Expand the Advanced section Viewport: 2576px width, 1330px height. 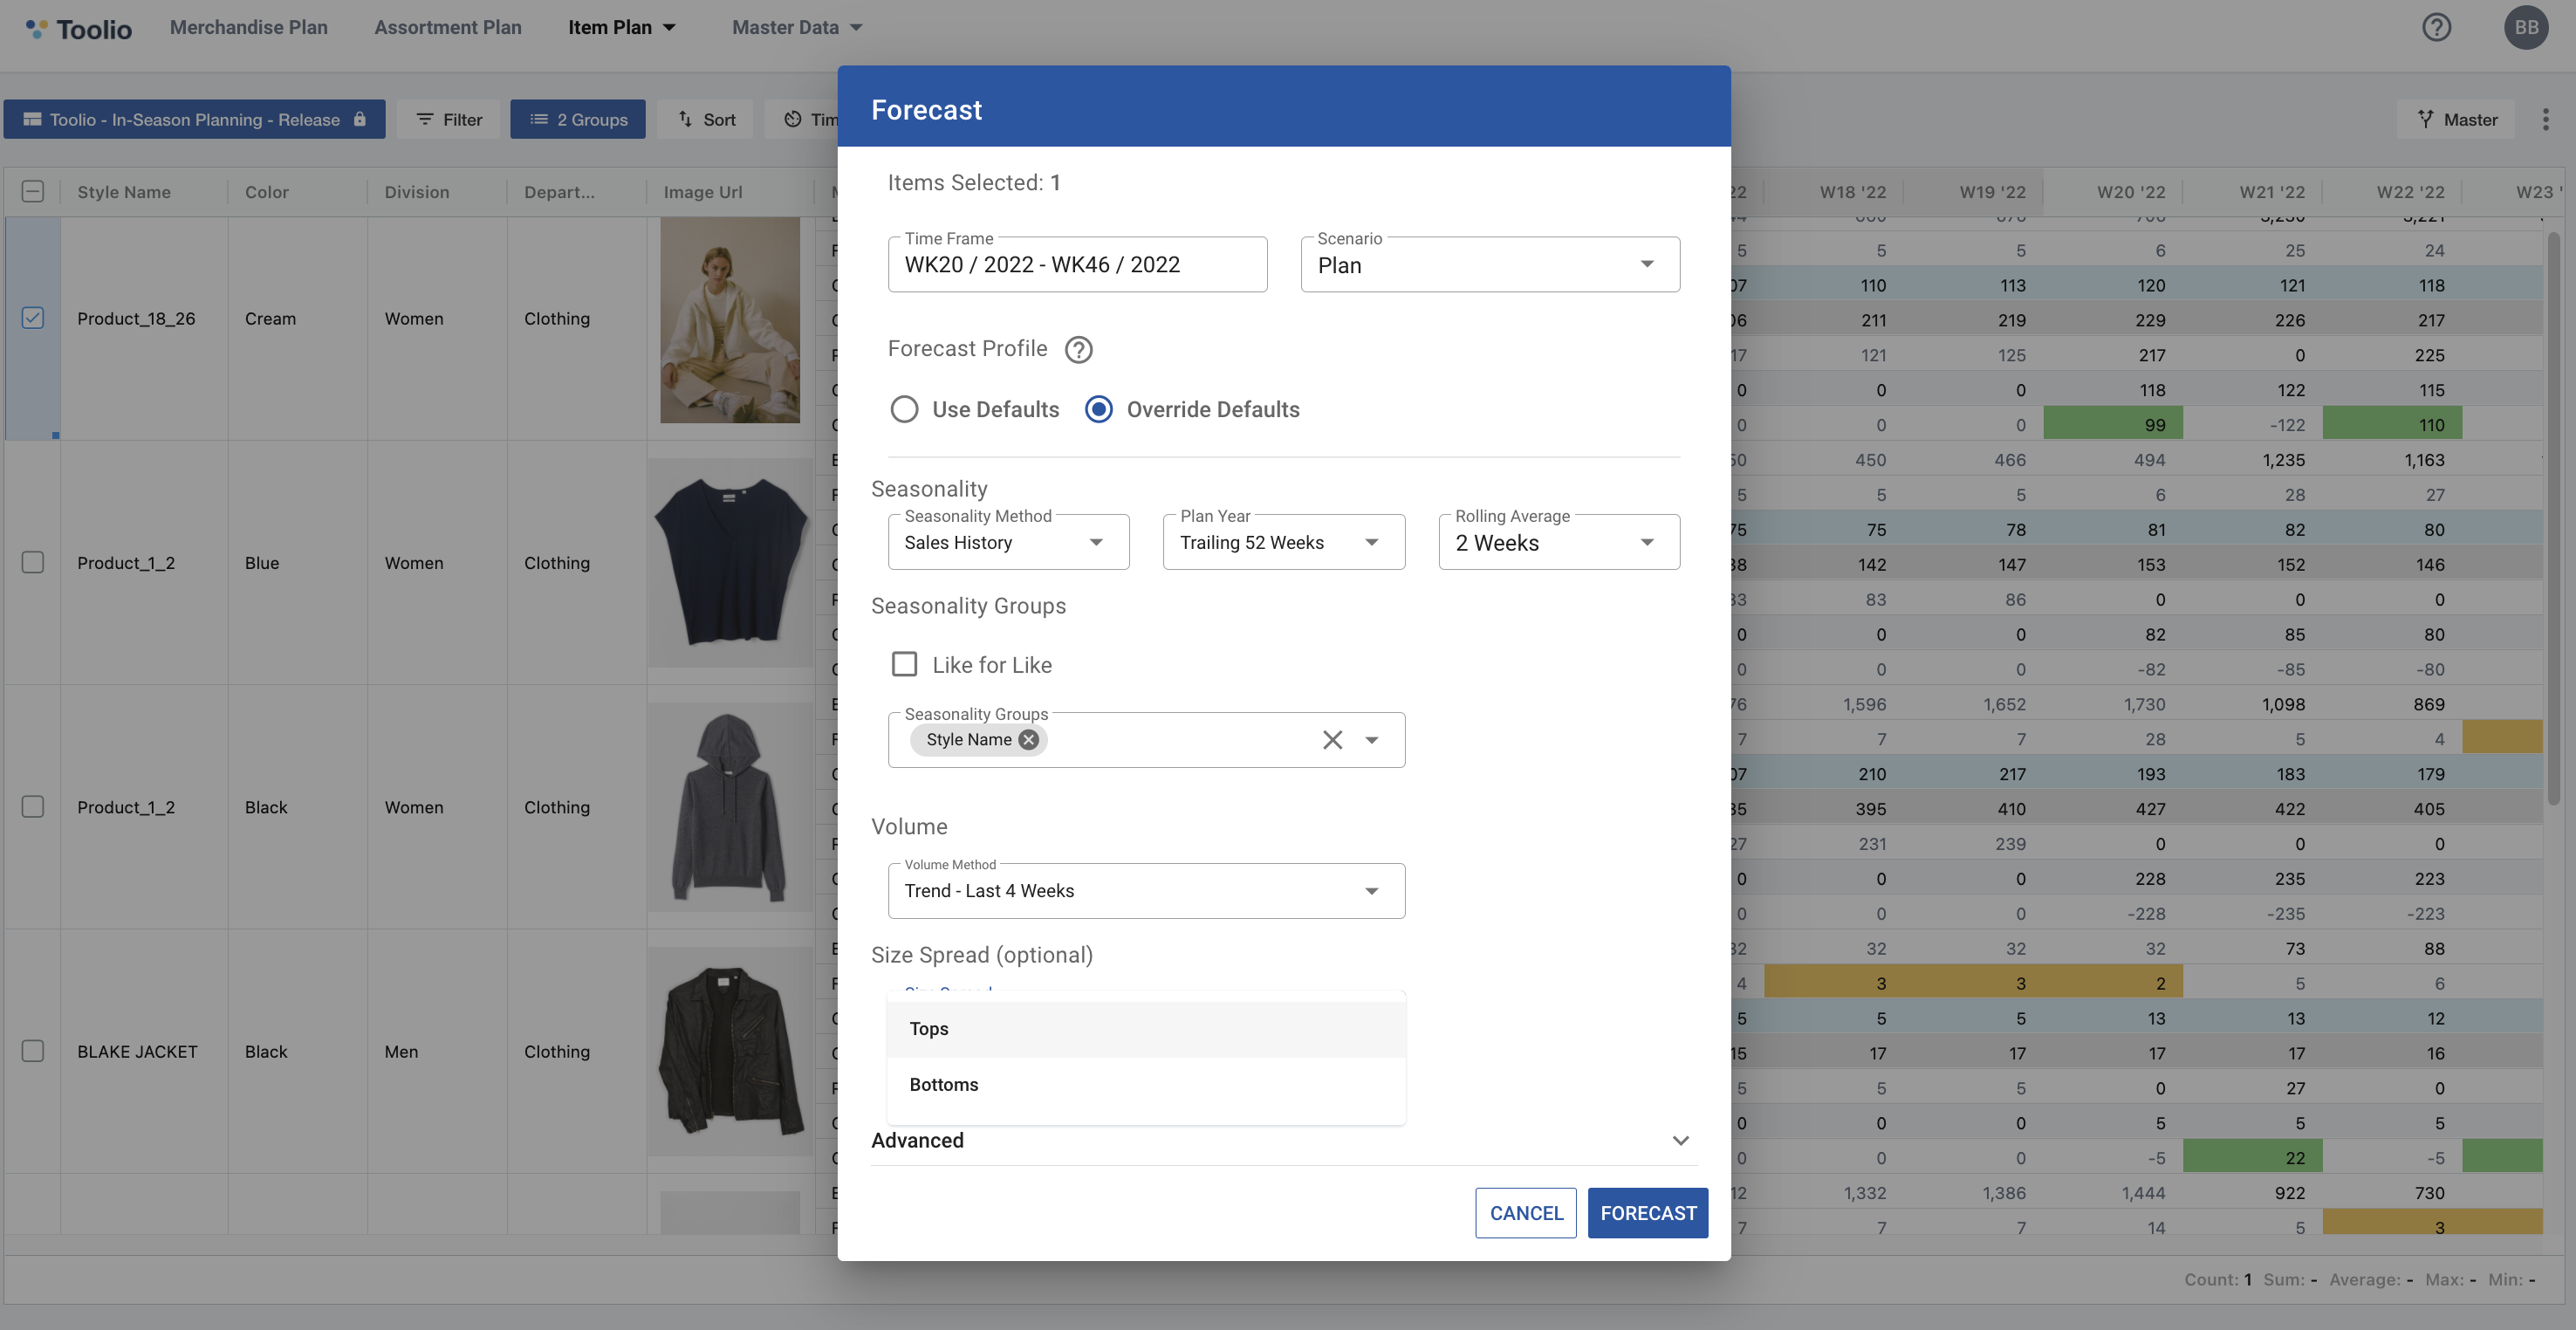pos(1680,1140)
